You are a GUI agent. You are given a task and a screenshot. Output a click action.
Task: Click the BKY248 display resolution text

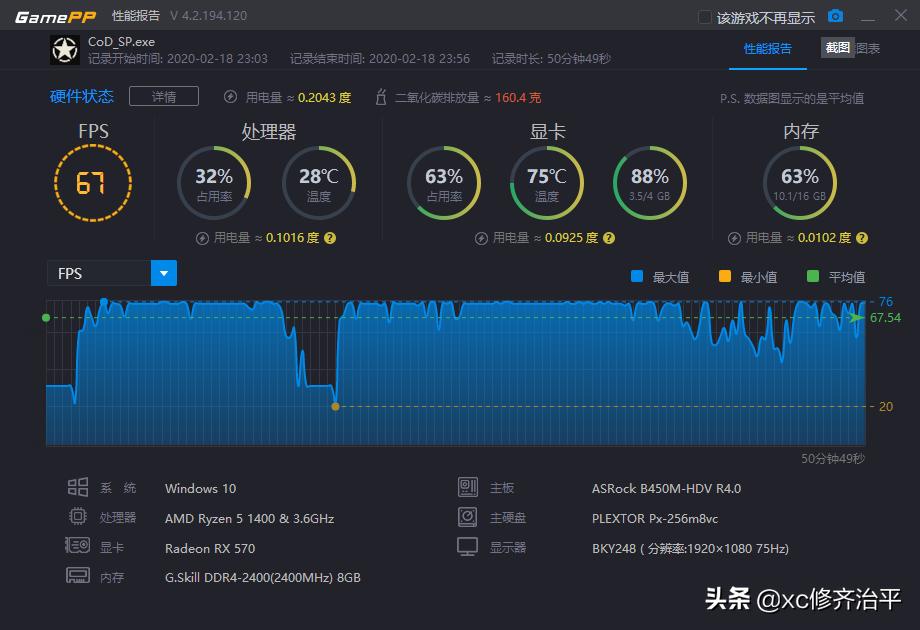click(690, 548)
